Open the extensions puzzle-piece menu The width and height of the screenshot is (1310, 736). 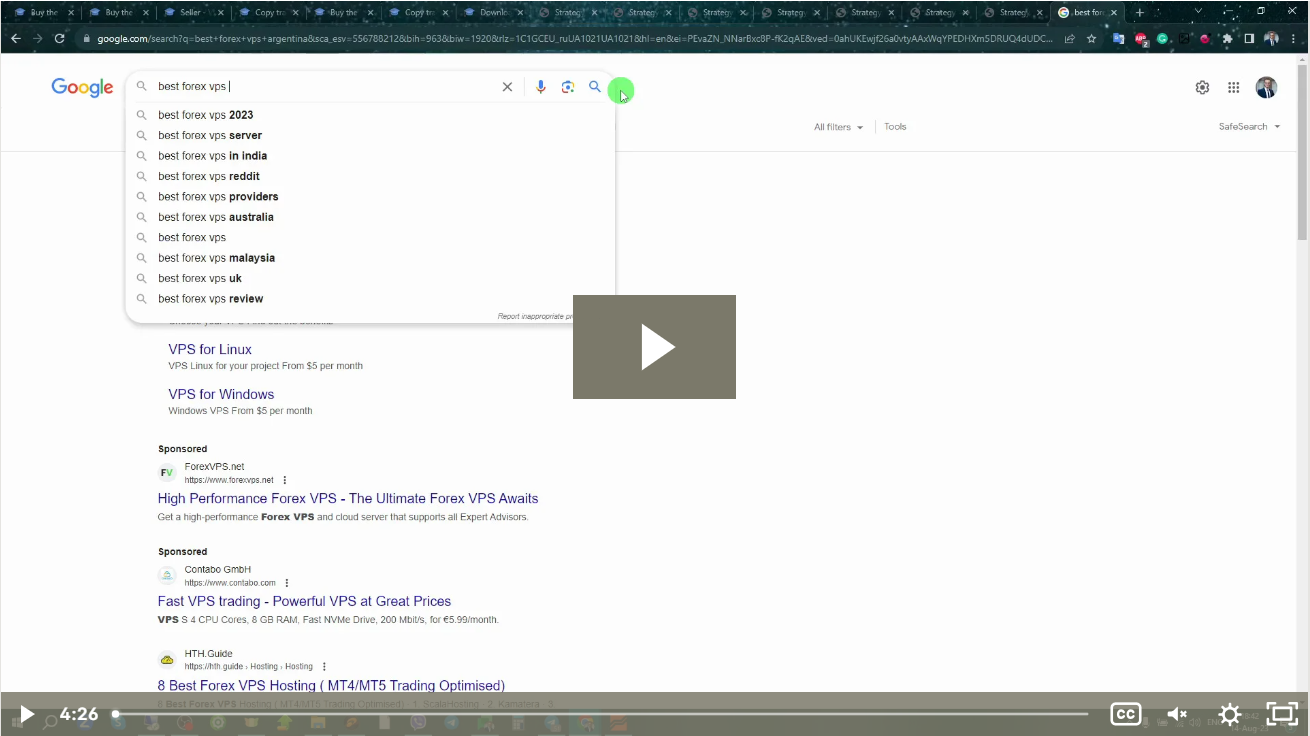point(1227,39)
